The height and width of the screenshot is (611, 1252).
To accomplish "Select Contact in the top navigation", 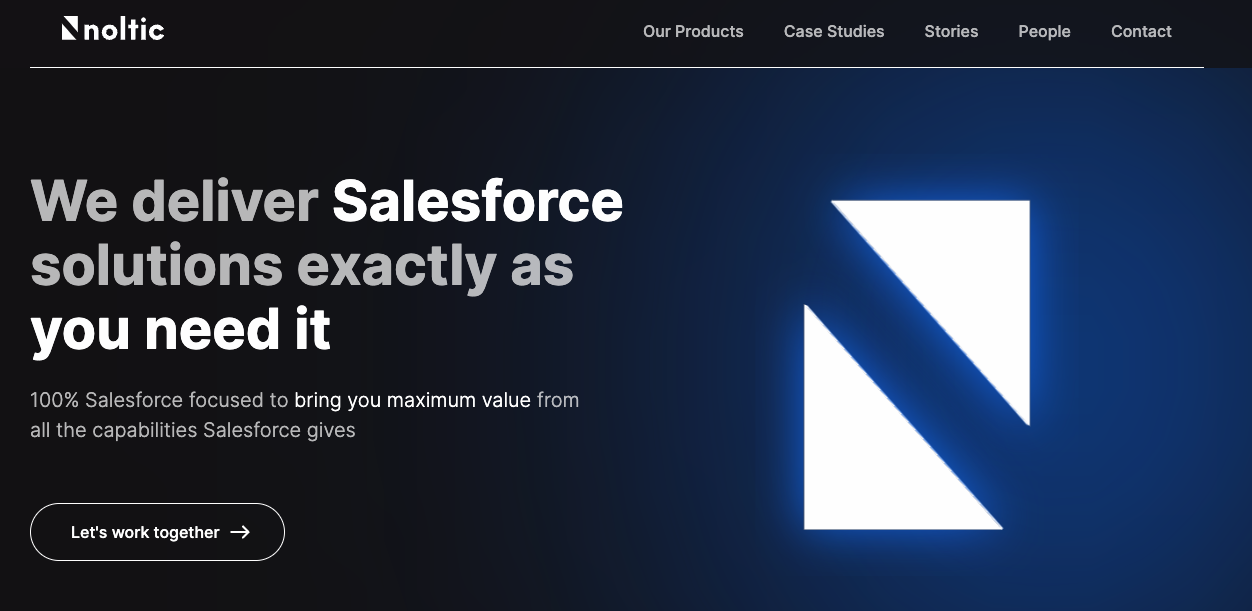I will (1141, 31).
